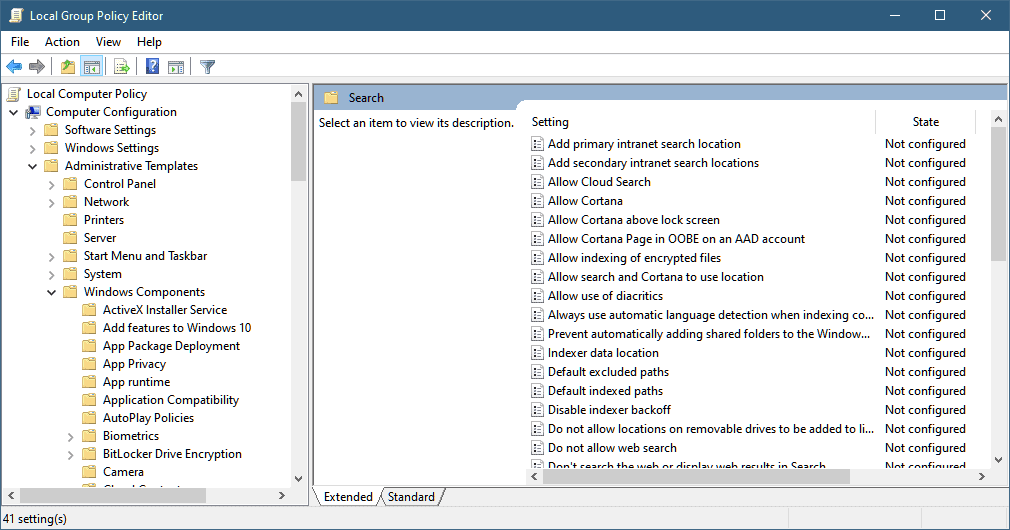
Task: Click Search folder icon in details header
Action: tap(331, 98)
